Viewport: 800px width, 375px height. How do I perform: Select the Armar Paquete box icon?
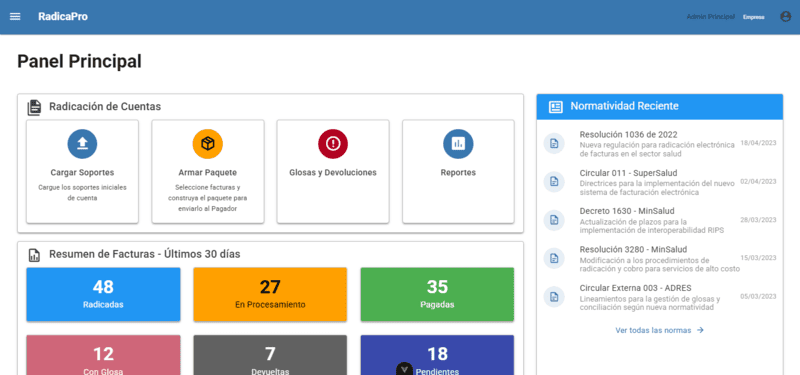point(208,144)
